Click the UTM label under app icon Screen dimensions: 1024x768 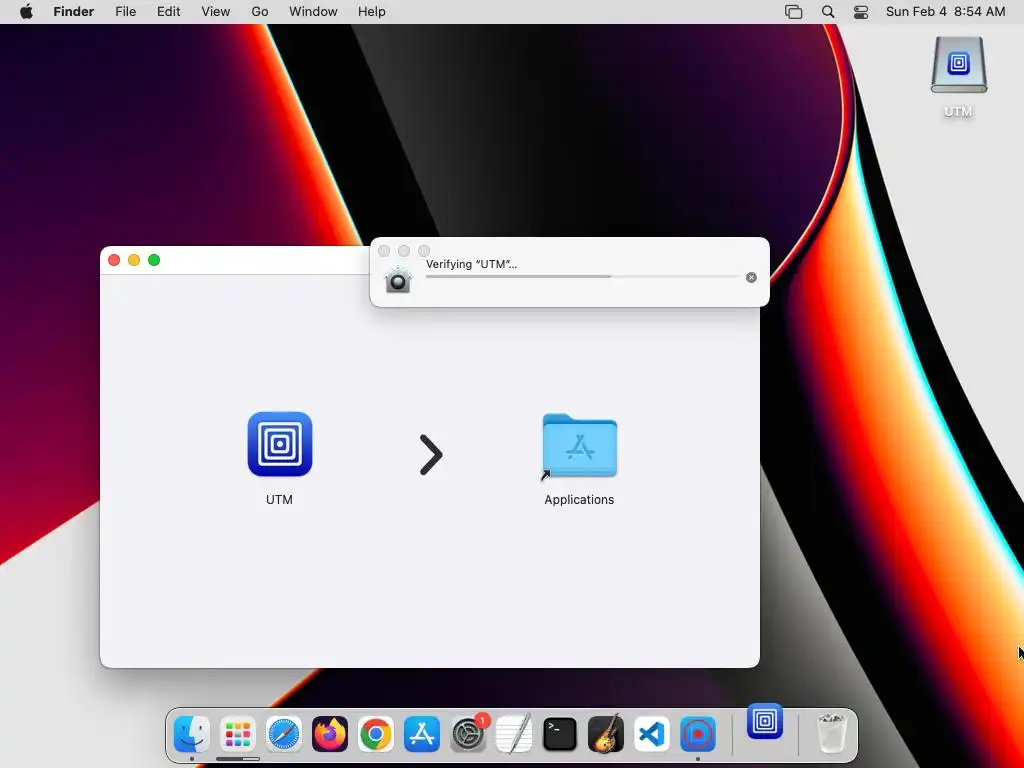280,500
